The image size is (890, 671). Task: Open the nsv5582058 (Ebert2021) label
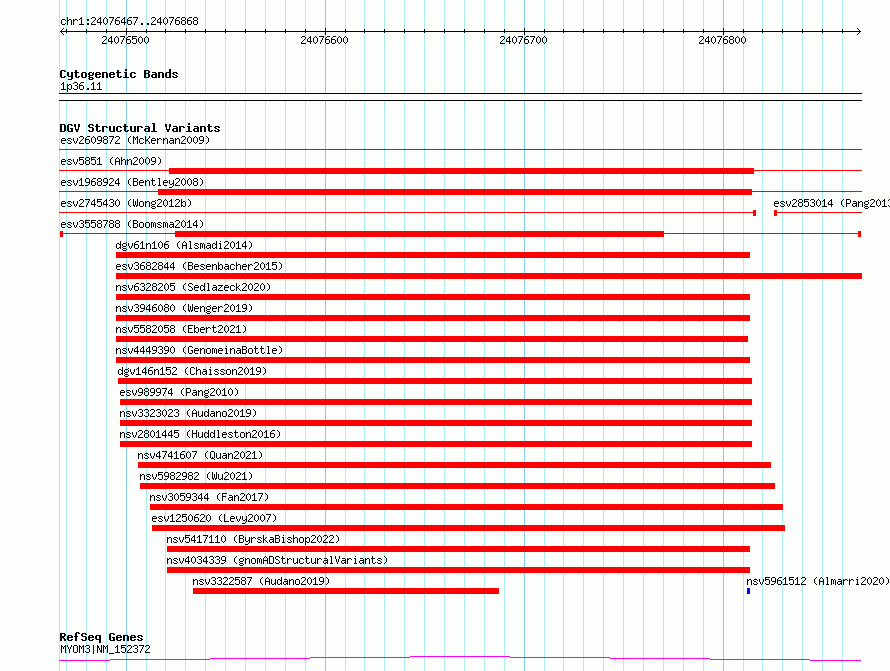point(181,329)
